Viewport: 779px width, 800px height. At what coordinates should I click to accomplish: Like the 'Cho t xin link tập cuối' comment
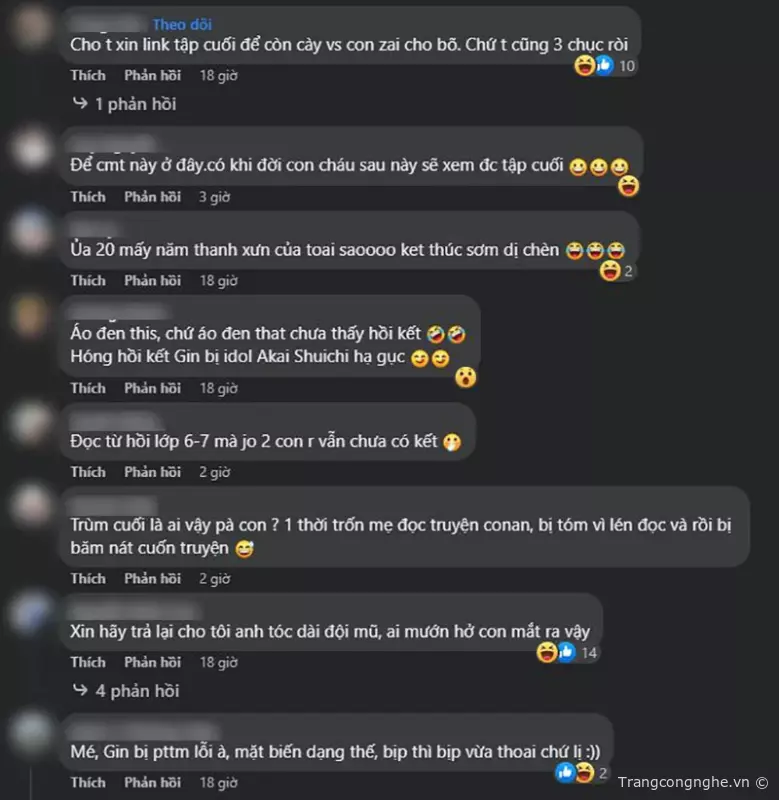point(88,76)
